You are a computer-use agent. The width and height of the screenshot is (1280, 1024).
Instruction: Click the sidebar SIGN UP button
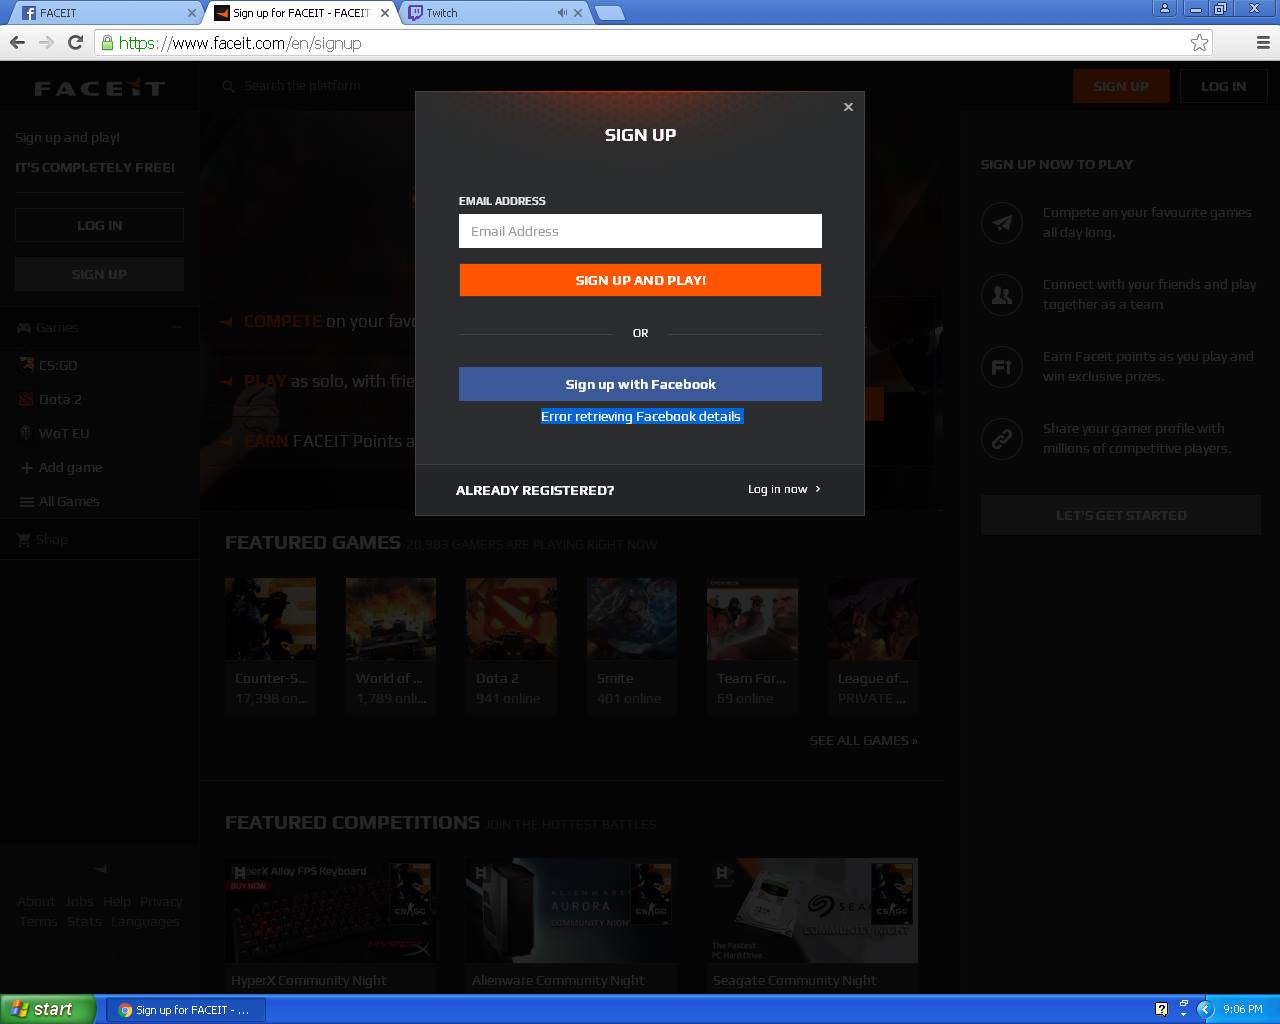[x=99, y=274]
